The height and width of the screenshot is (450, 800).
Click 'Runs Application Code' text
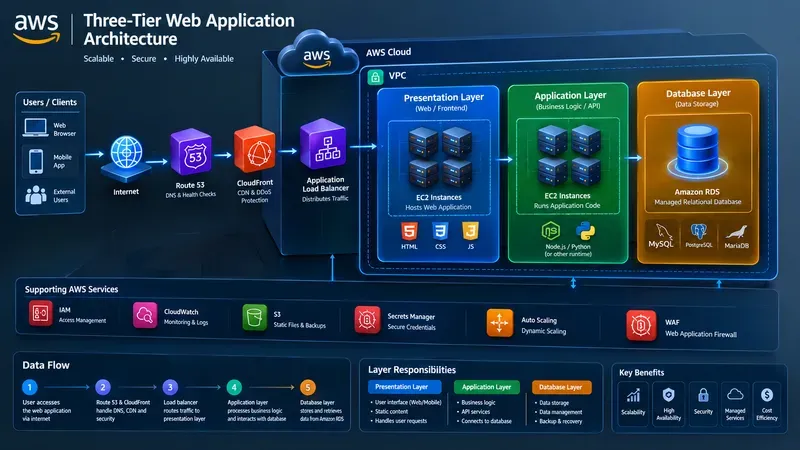coord(567,206)
